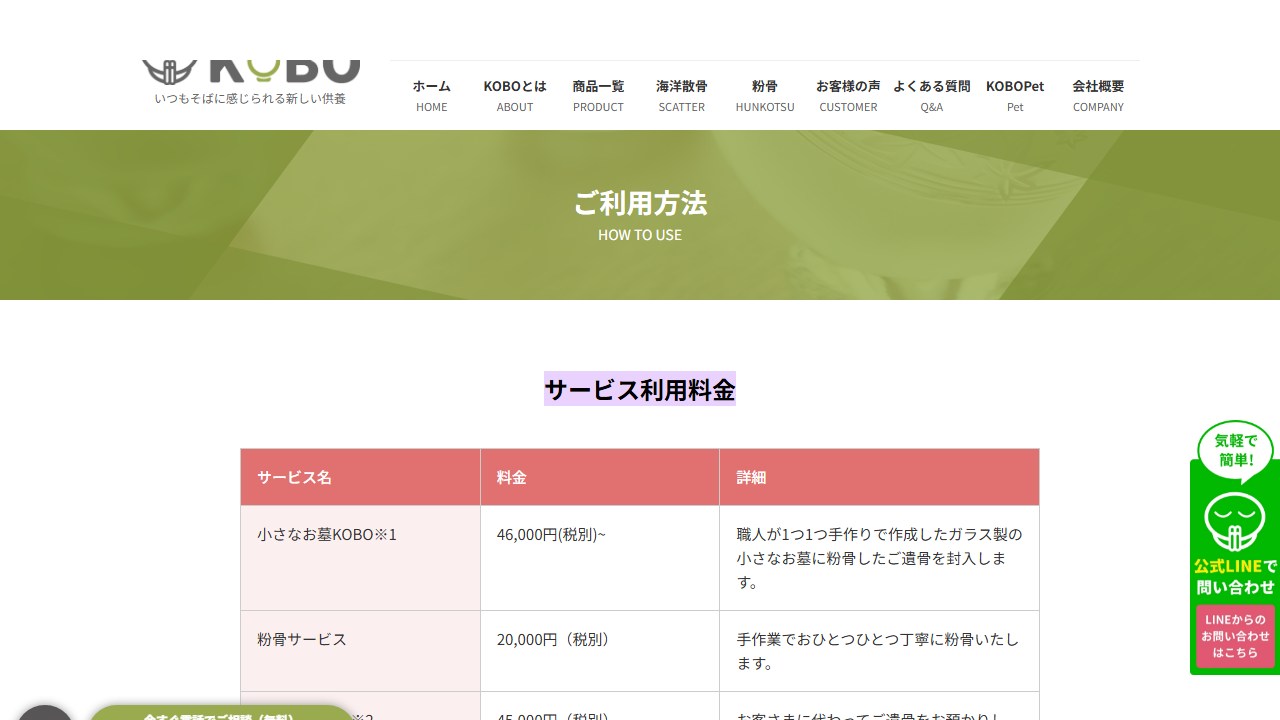
Task: Open the ホーム HOME menu item
Action: (432, 96)
